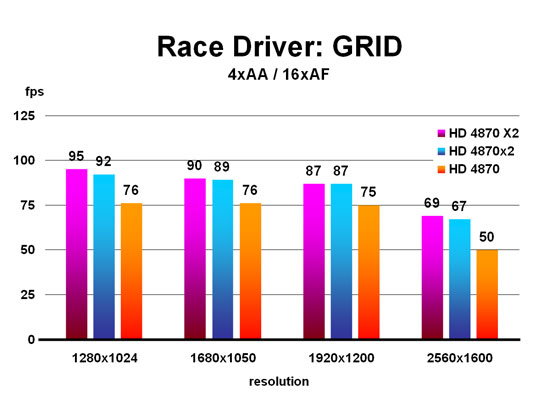
Task: Click the orange HD 4870 legend swatch
Action: (441, 169)
